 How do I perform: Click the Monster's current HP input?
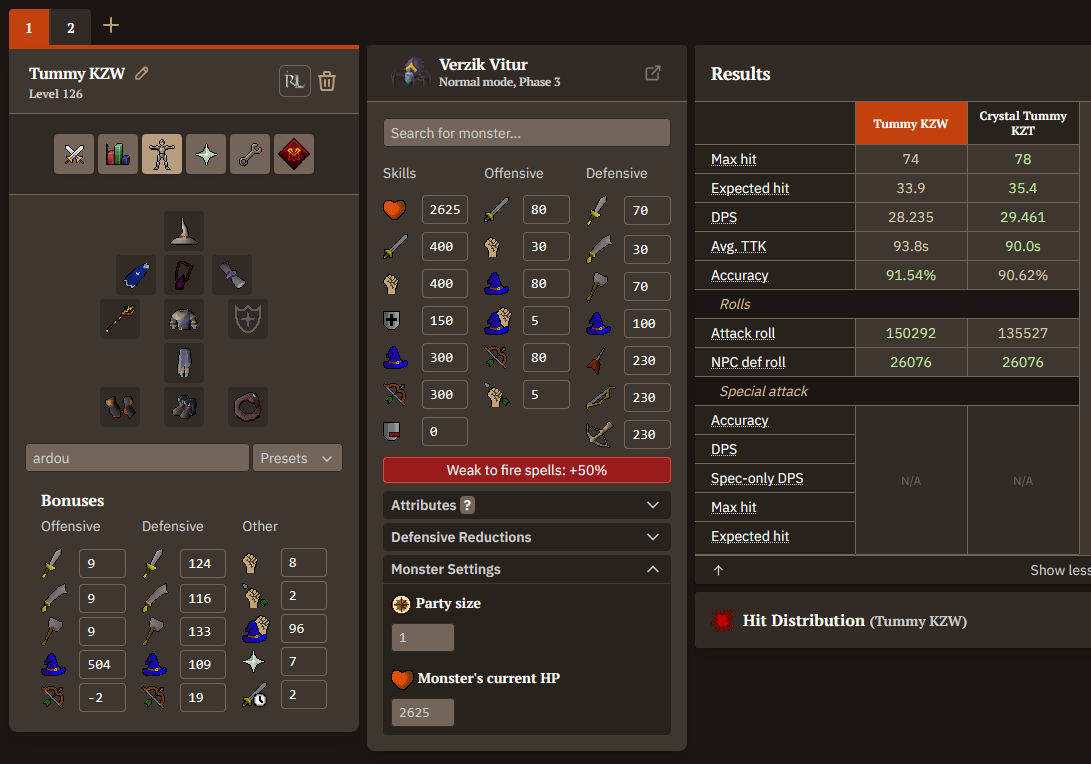coord(423,713)
